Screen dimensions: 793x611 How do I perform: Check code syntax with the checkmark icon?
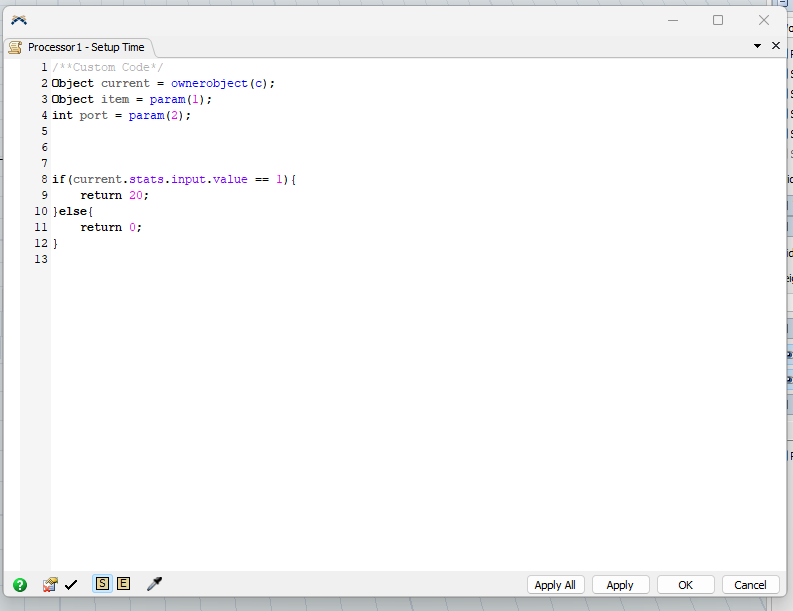pos(71,585)
